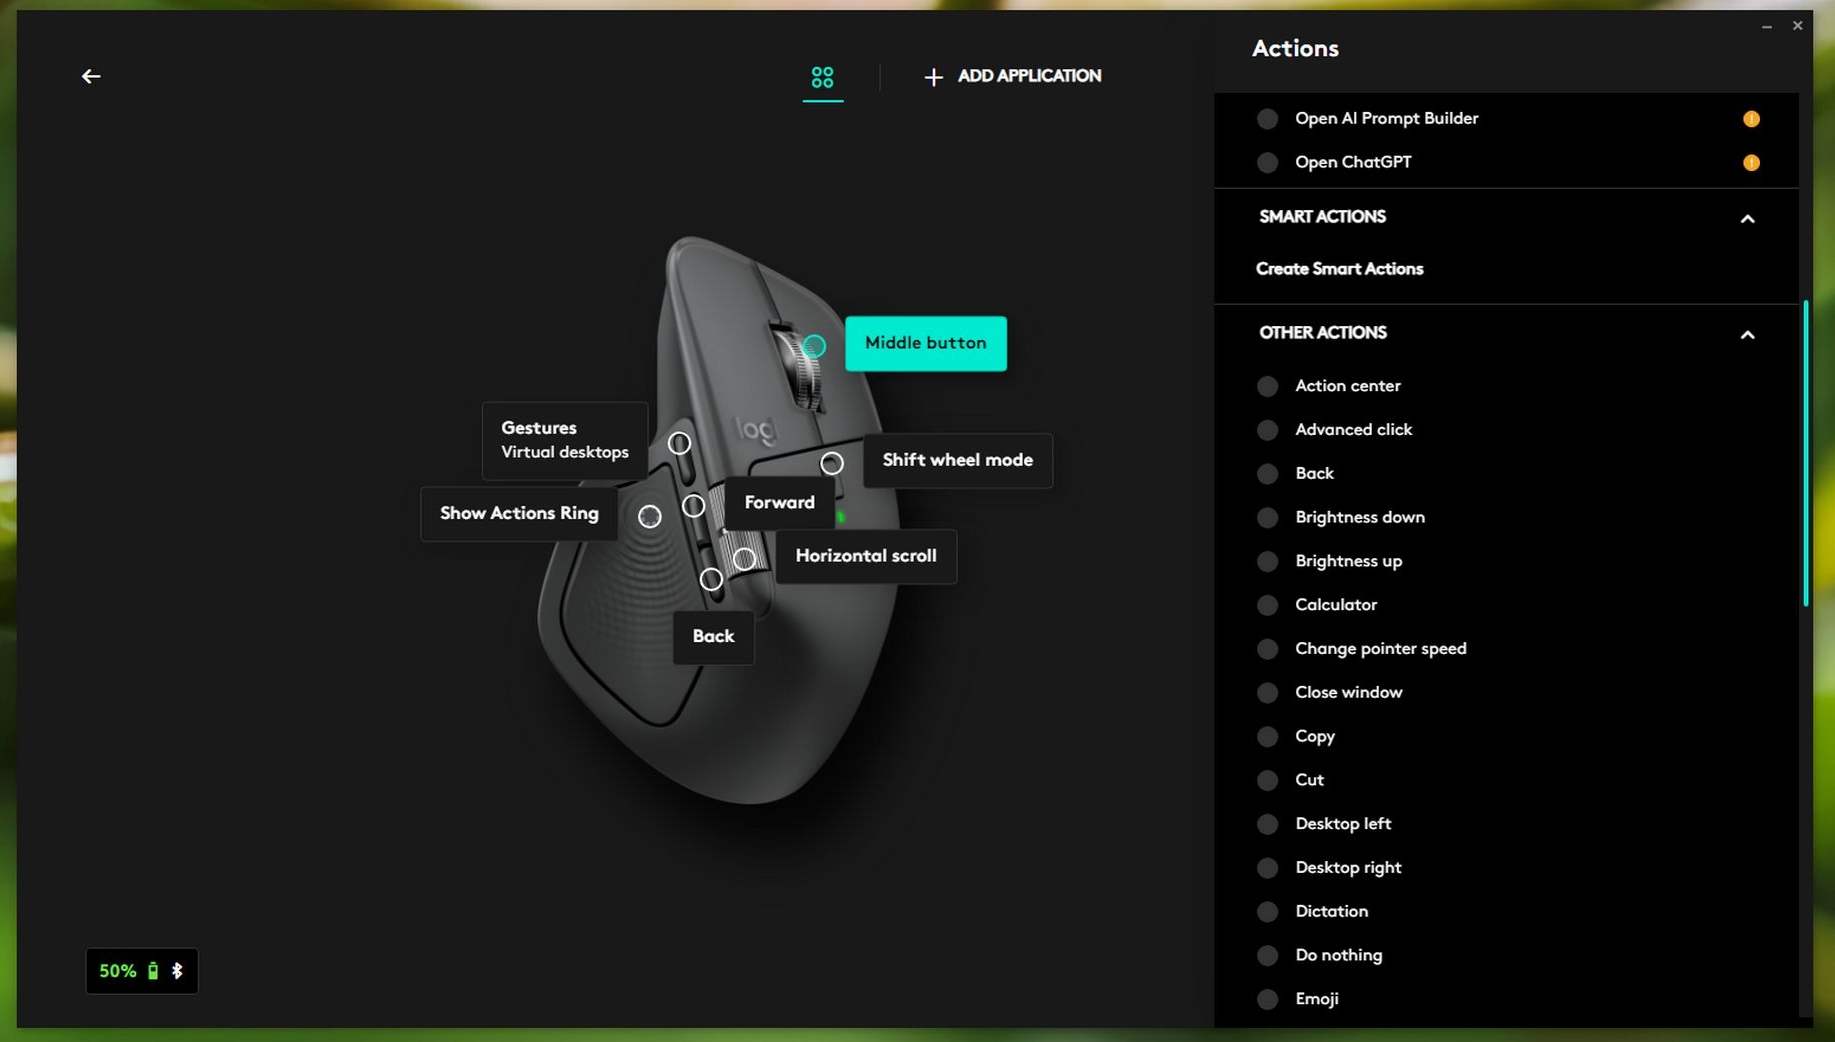Choose the Do nothing action
The height and width of the screenshot is (1042, 1835).
[x=1338, y=955]
